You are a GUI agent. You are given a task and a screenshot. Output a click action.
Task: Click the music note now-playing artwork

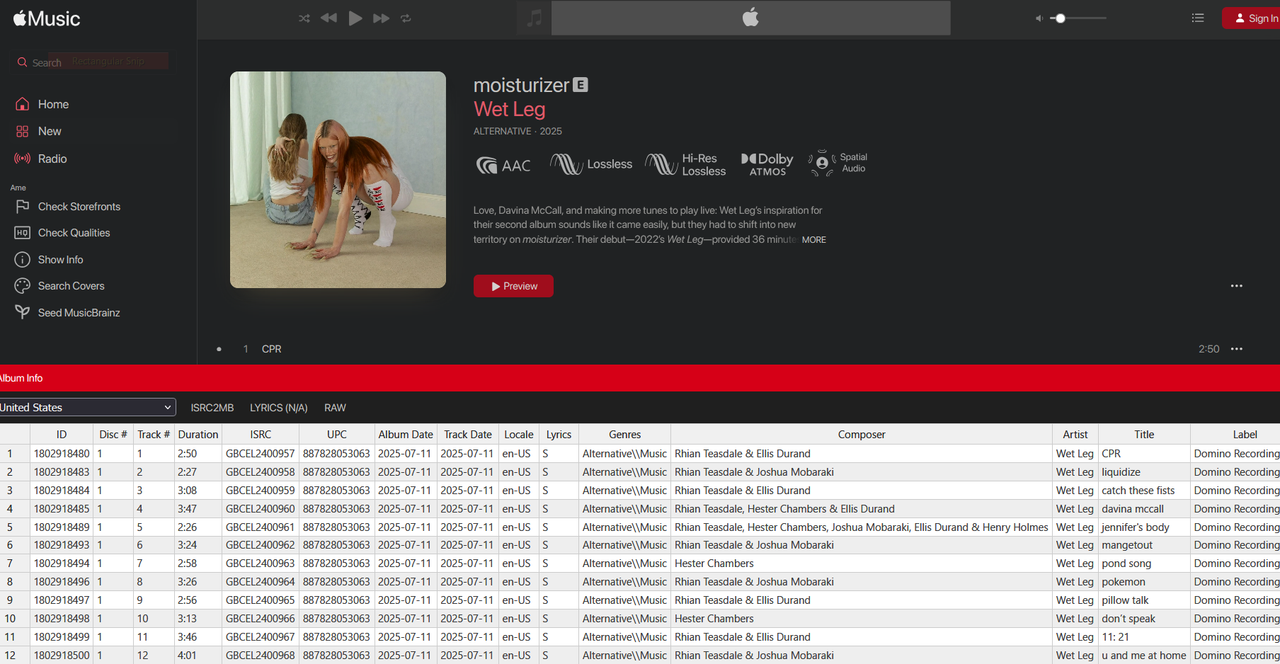(534, 18)
